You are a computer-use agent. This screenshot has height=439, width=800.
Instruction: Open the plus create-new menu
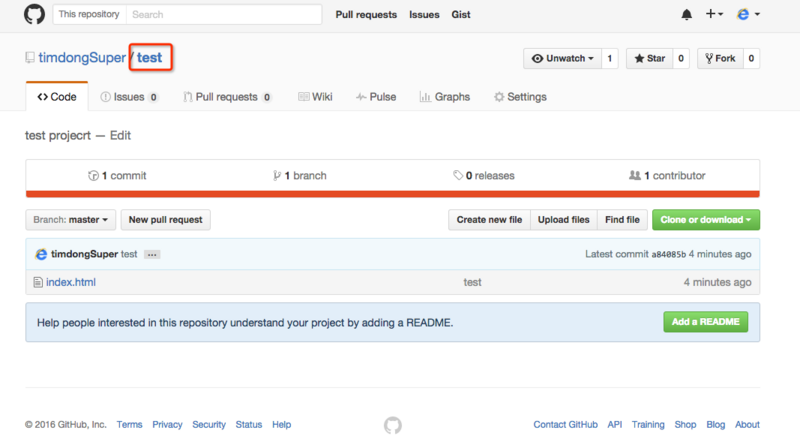click(x=714, y=14)
